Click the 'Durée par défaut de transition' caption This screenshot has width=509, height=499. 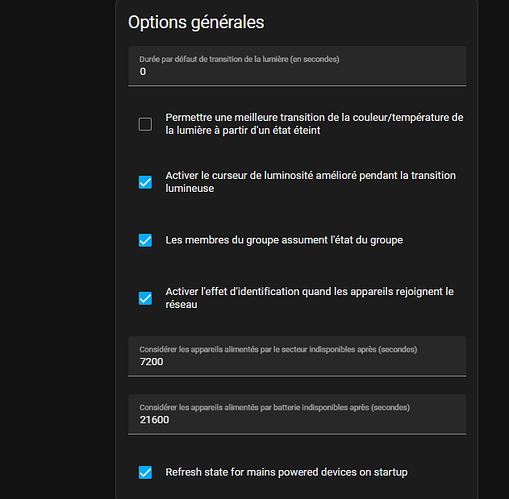point(239,59)
